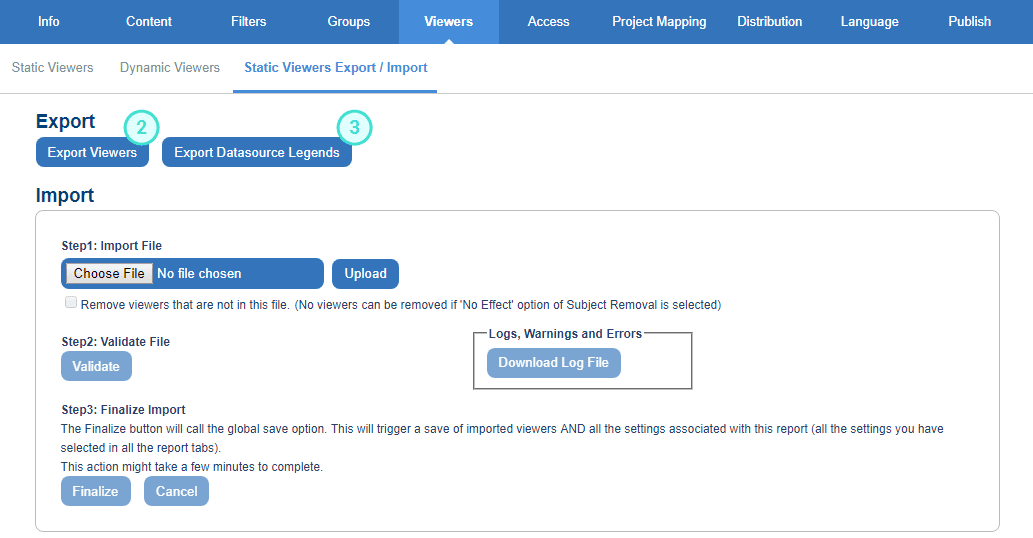Viewport: 1033px width, 538px height.
Task: Switch to Project Mapping tab
Action: pyautogui.click(x=659, y=22)
